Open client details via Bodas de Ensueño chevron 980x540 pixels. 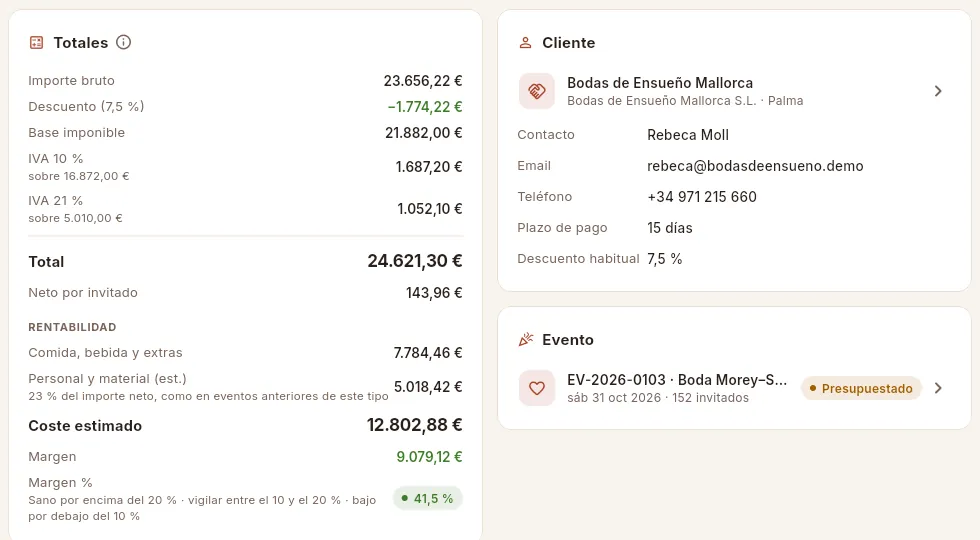pos(938,91)
